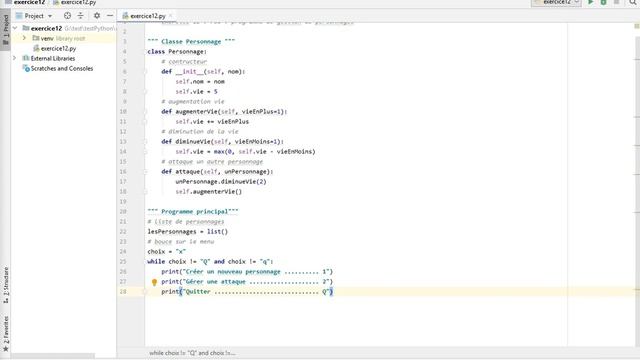
Task: Open Project panel settings gear
Action: pos(97,16)
